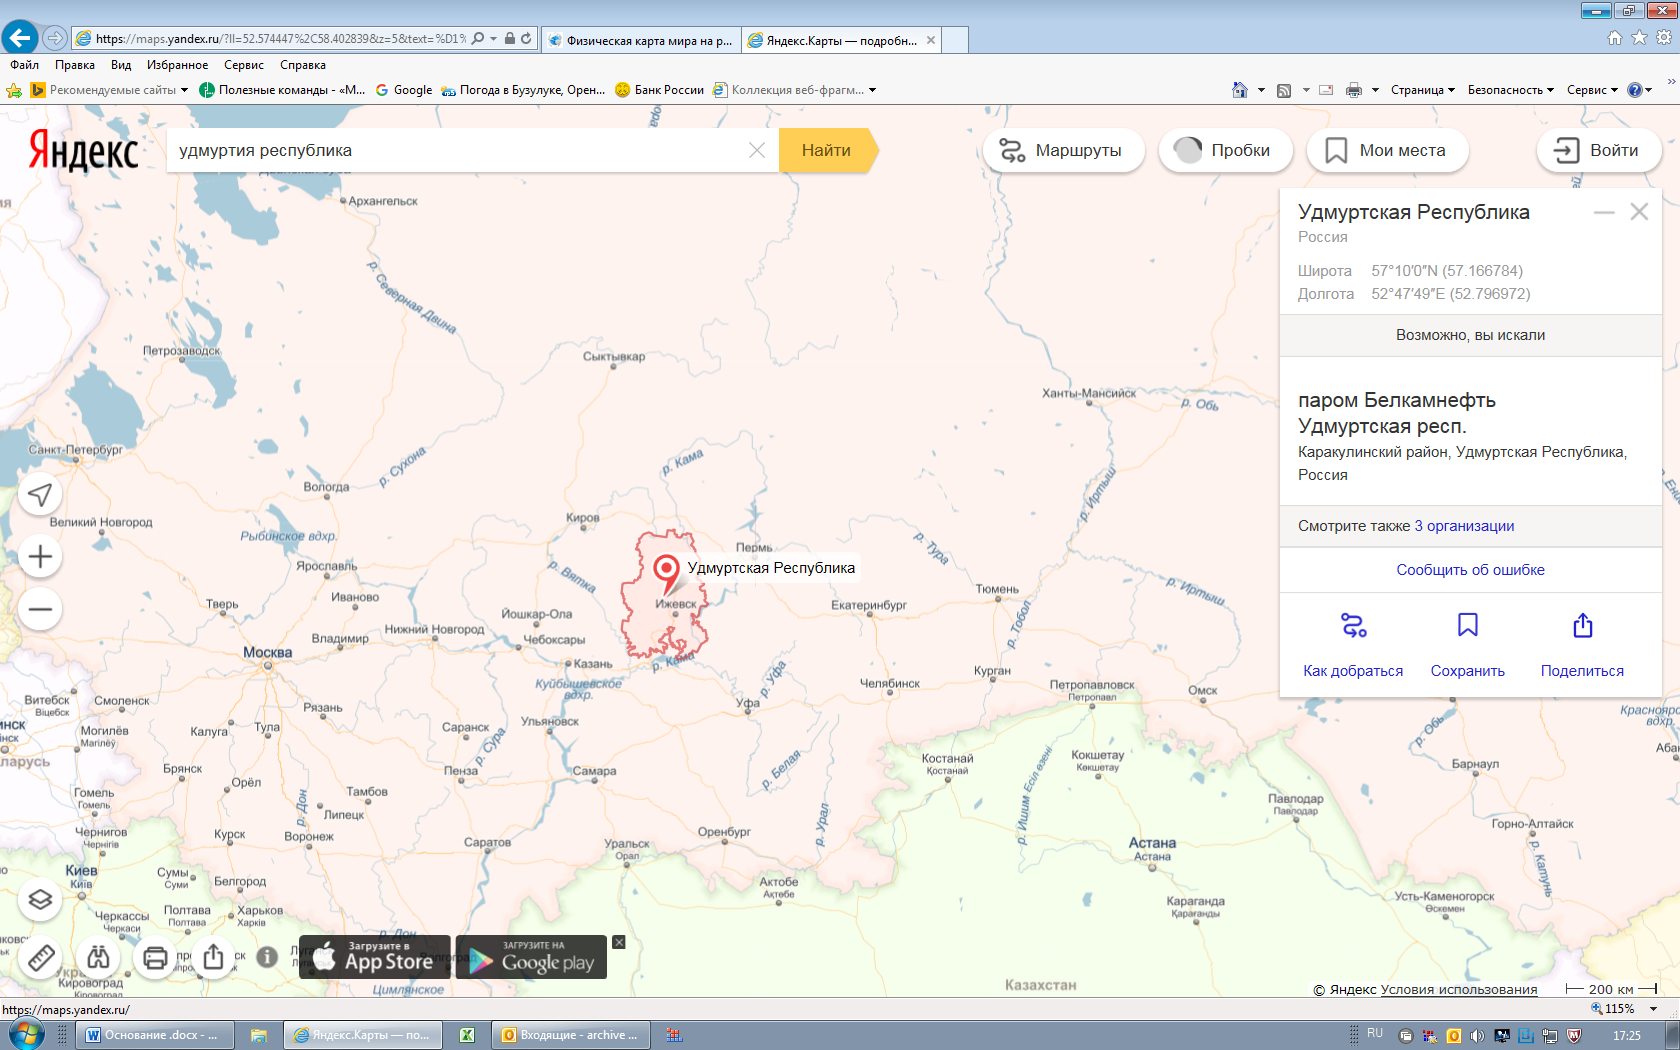Open the Home button dropdown arrow
Viewport: 1680px width, 1050px height.
coord(1261,90)
